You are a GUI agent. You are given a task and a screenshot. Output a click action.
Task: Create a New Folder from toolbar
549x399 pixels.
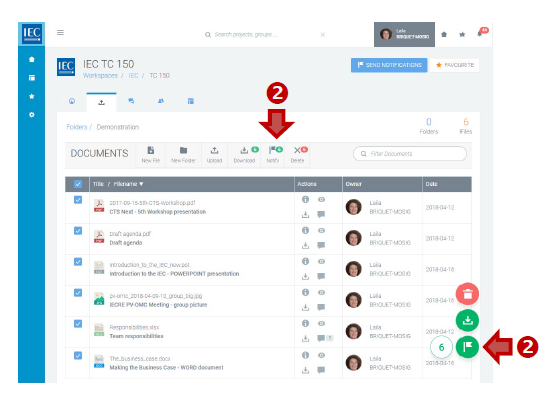tap(183, 154)
